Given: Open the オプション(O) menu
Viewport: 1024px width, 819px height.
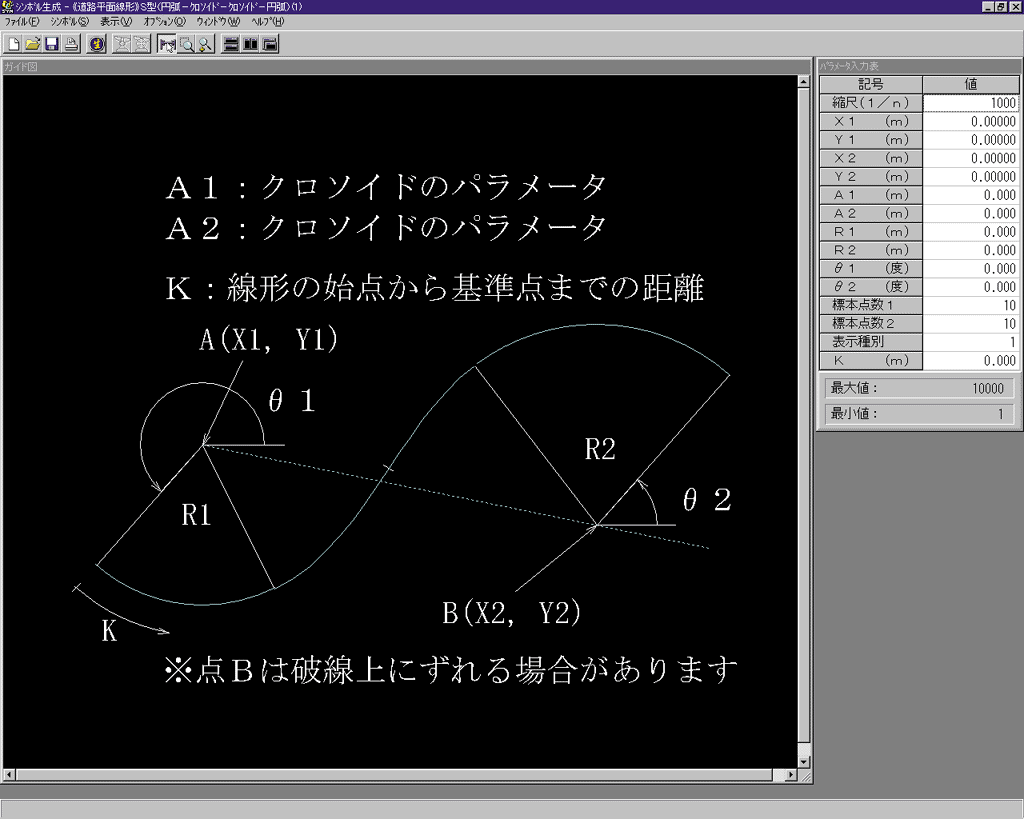Looking at the screenshot, I should (164, 21).
